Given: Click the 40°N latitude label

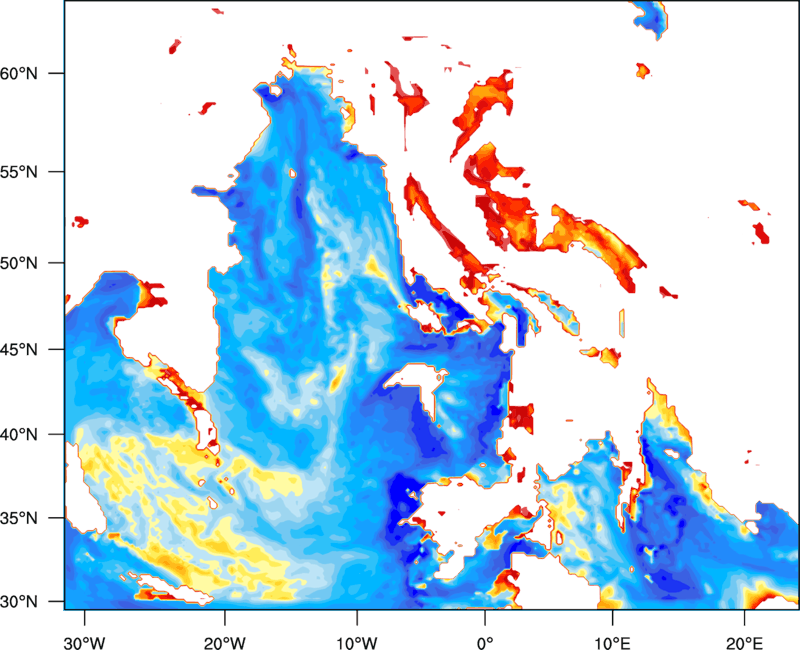Looking at the screenshot, I should tap(19, 435).
